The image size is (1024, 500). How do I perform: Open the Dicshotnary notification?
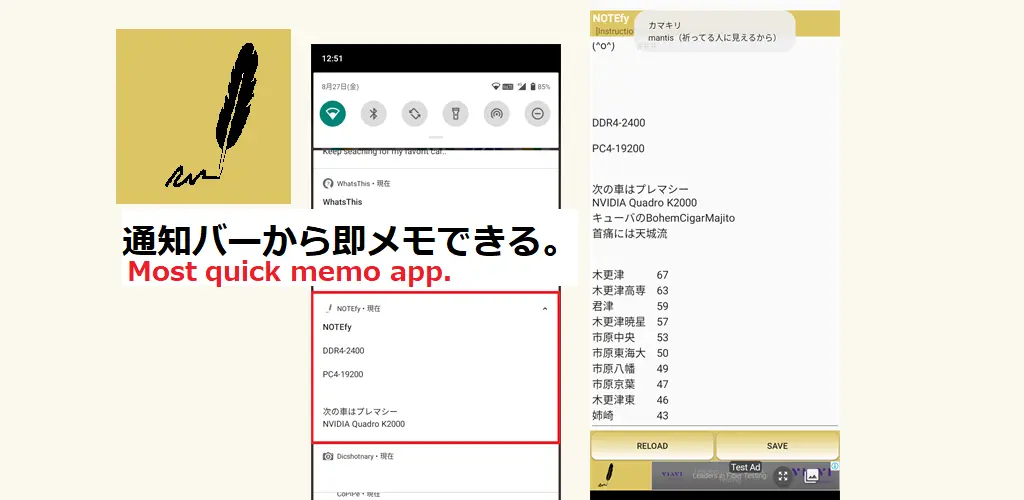[359, 456]
